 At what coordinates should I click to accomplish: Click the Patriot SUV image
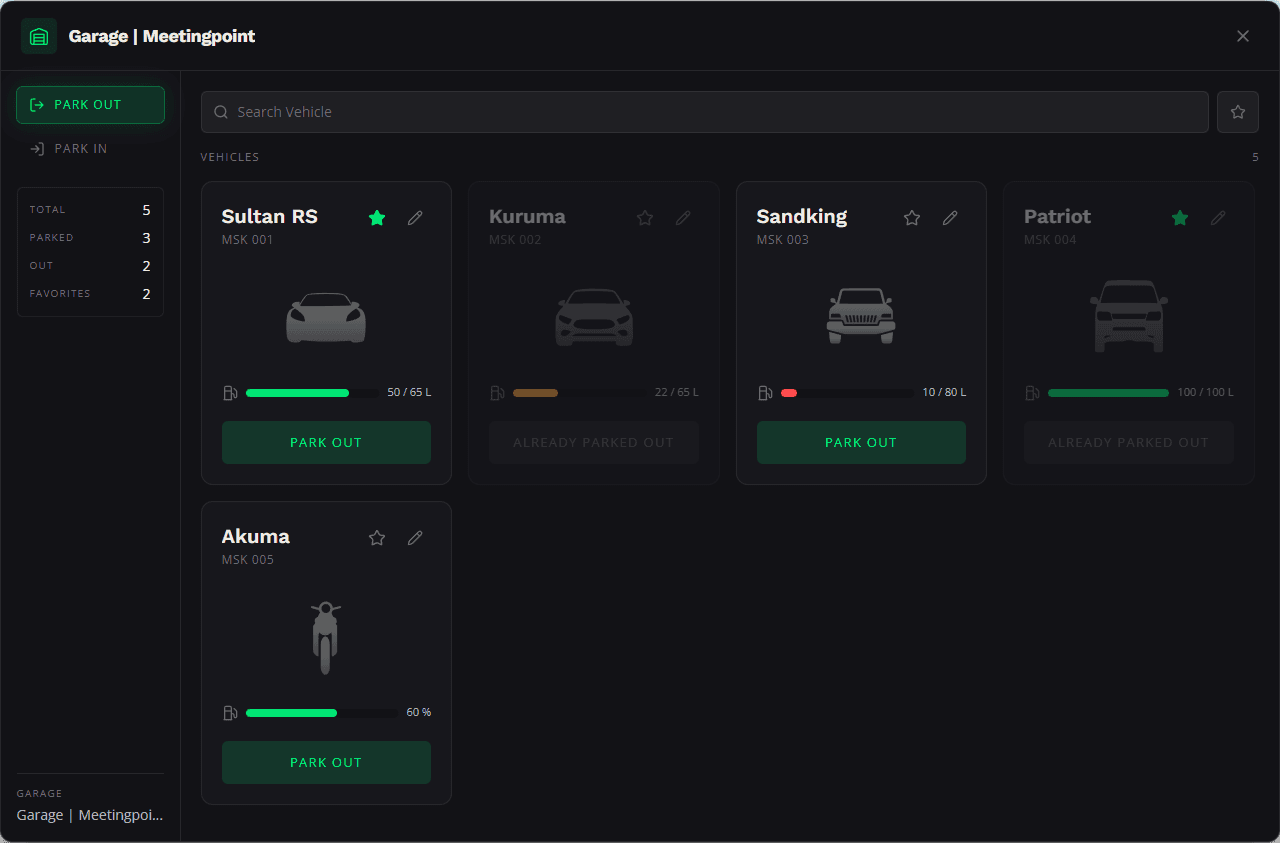pyautogui.click(x=1129, y=316)
